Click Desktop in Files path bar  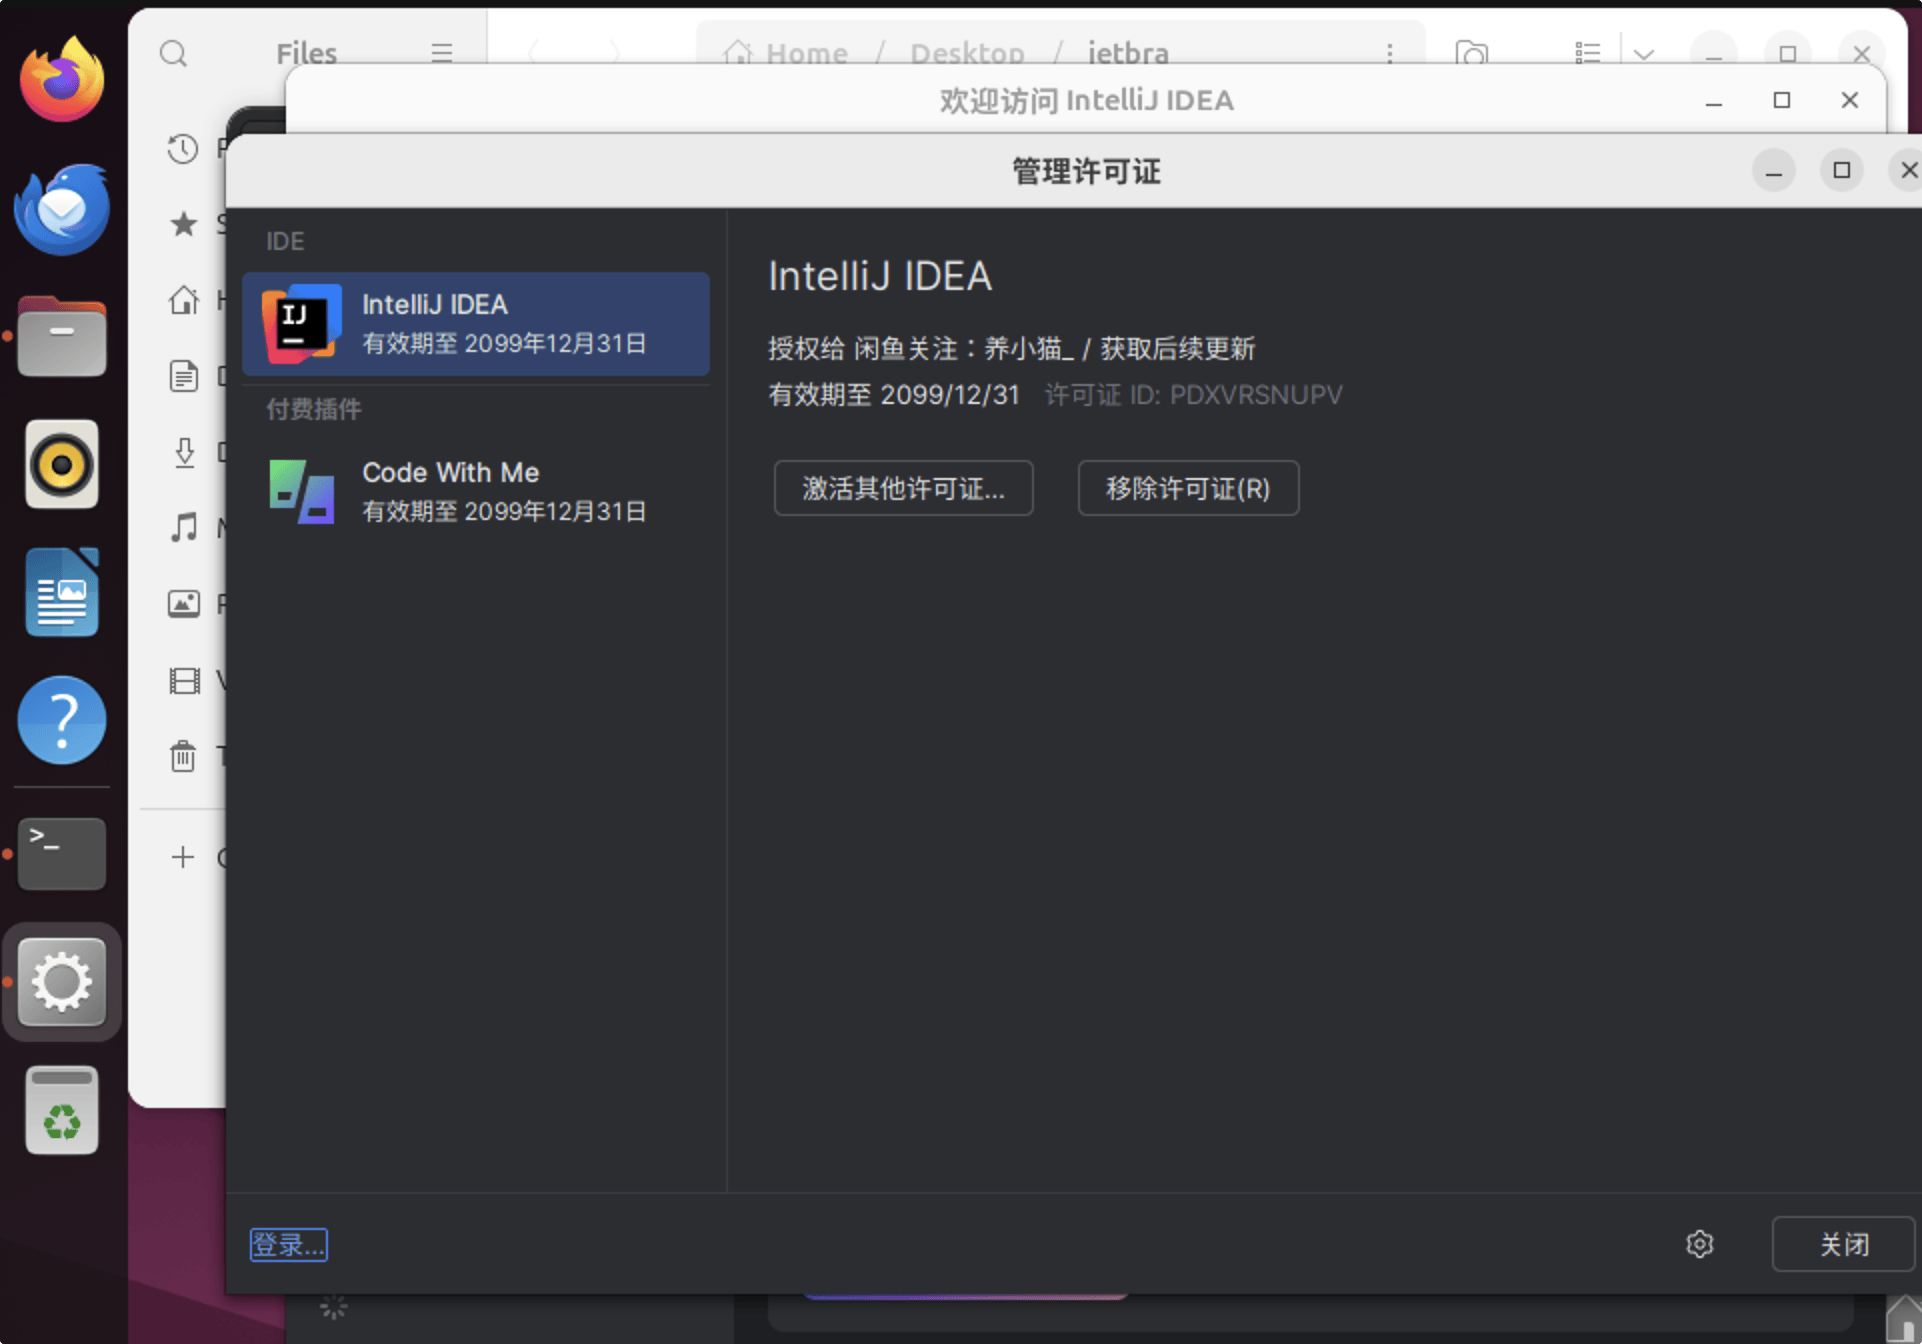pyautogui.click(x=967, y=53)
